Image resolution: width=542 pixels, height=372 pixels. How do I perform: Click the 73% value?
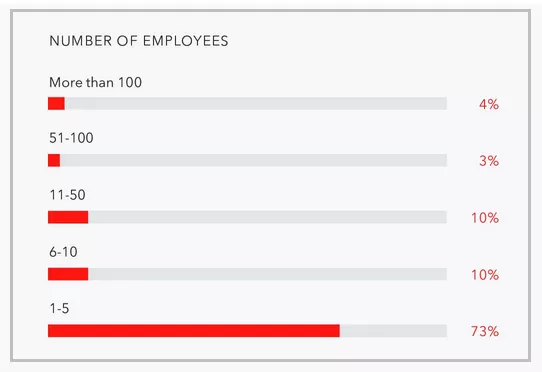tap(485, 331)
